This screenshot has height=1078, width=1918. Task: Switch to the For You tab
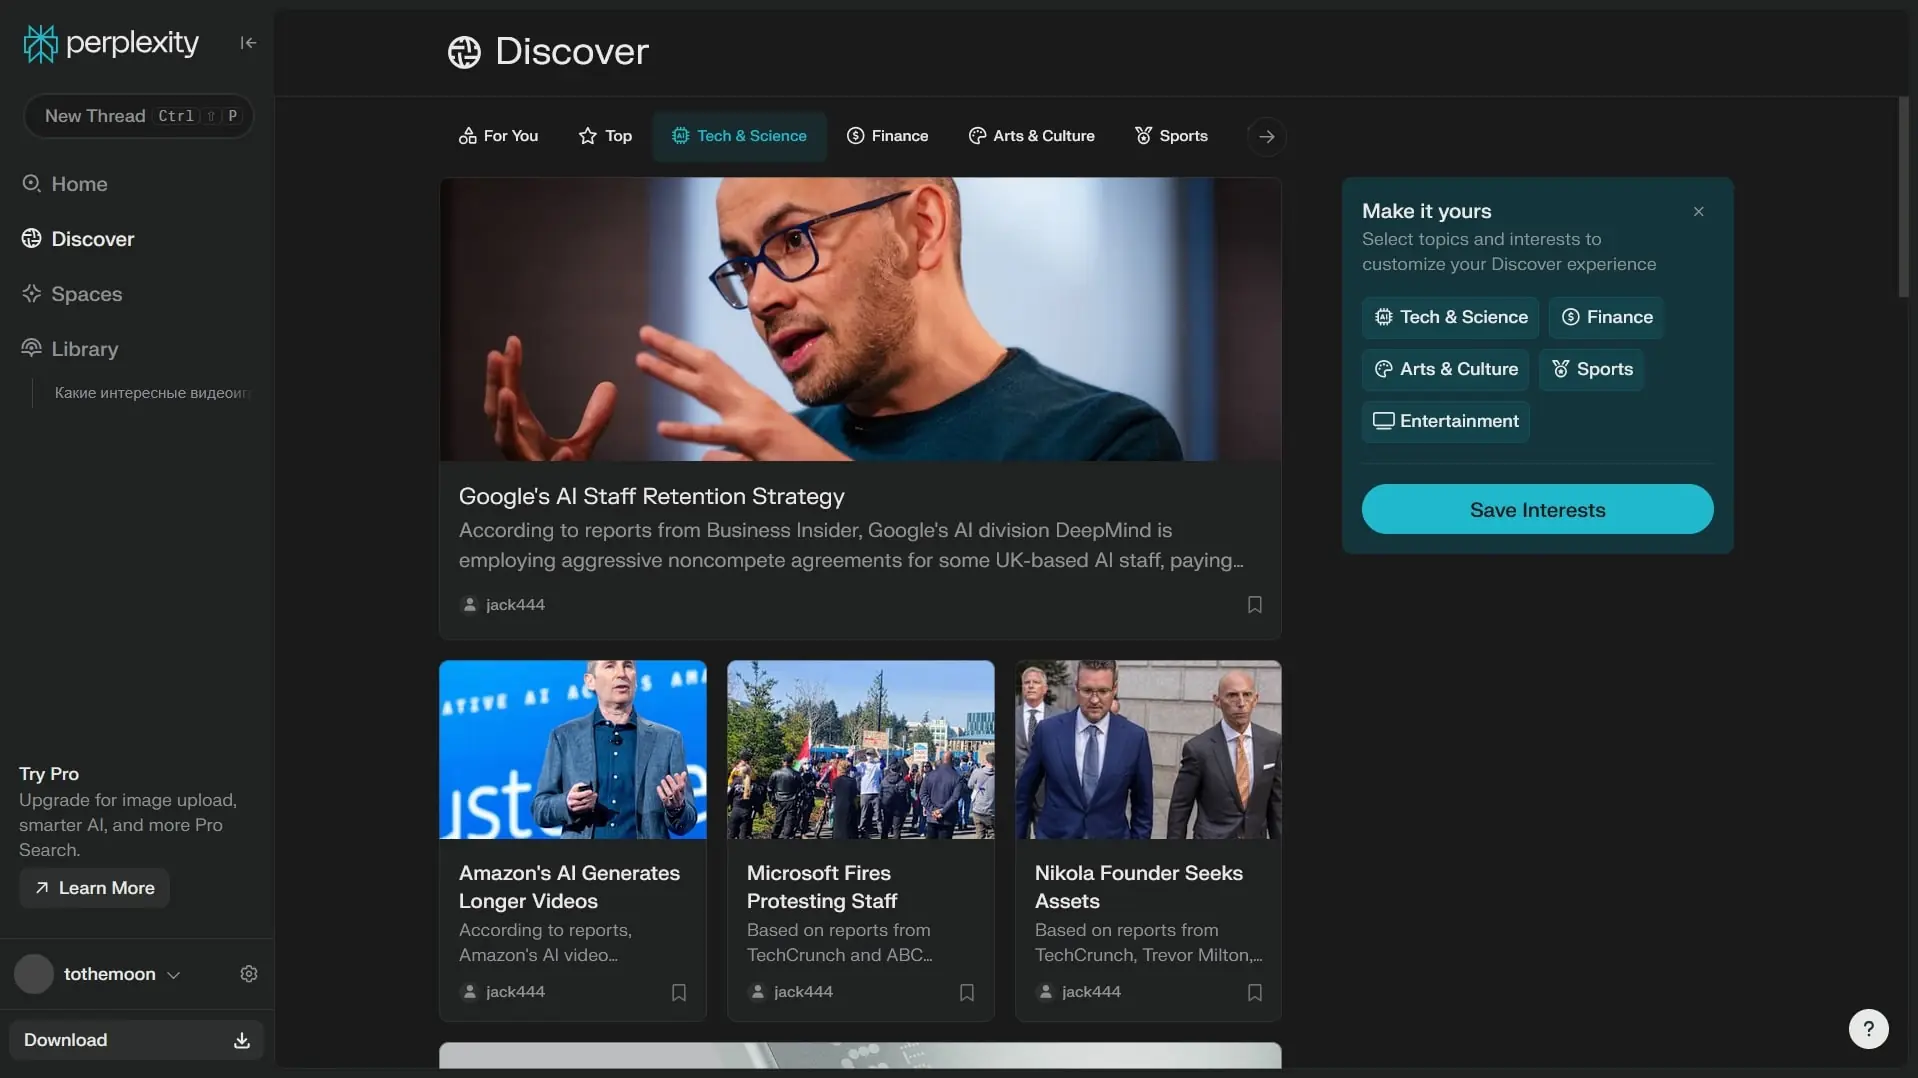coord(498,136)
